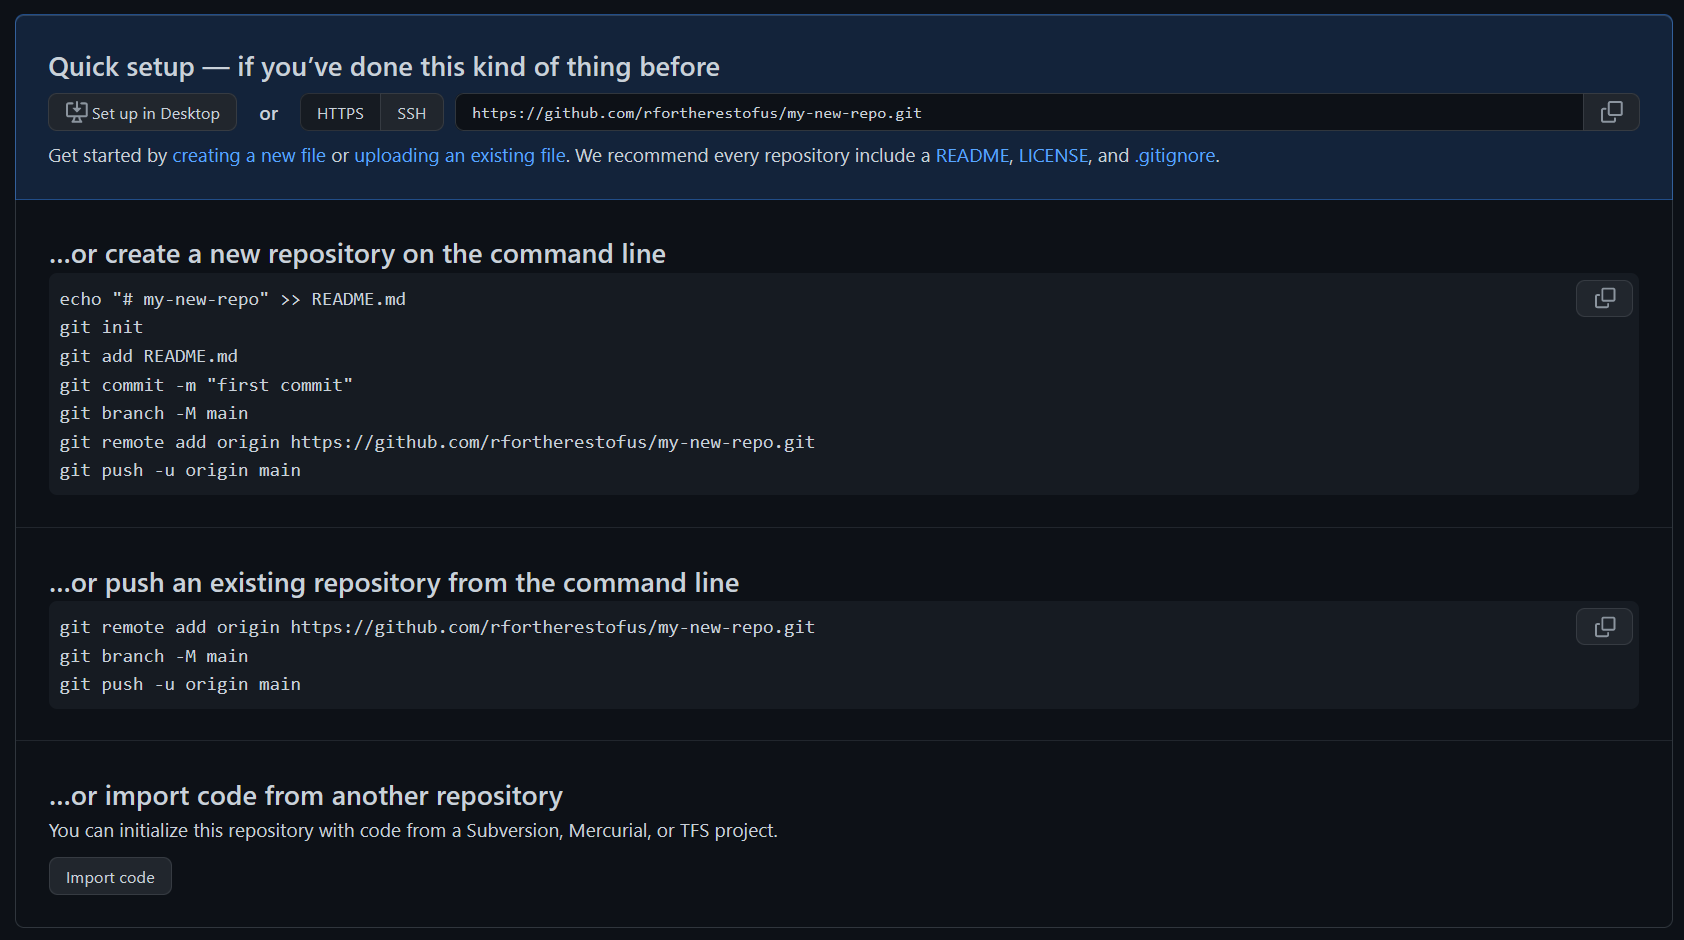Click the echo README.md command line
The width and height of the screenshot is (1684, 940).
point(232,299)
